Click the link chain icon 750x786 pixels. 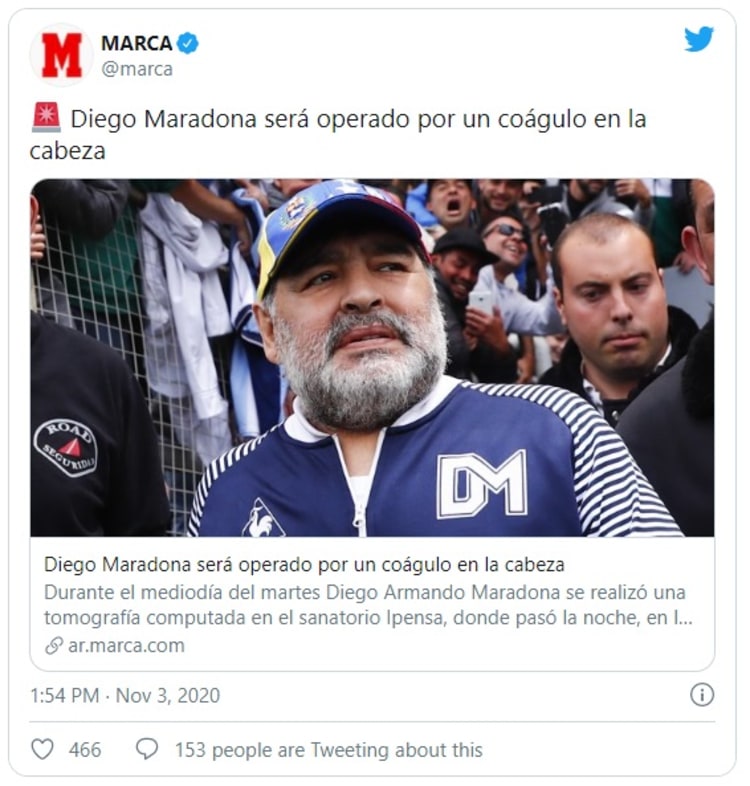click(54, 646)
